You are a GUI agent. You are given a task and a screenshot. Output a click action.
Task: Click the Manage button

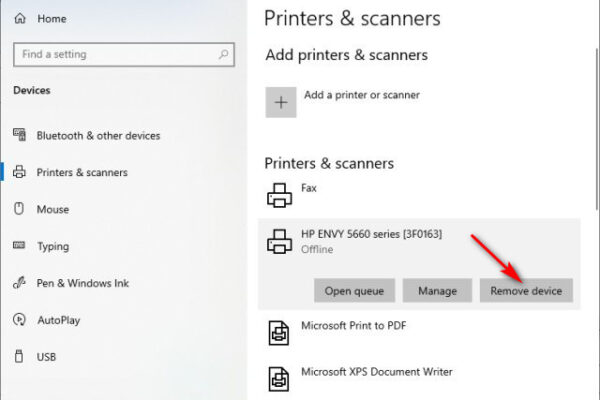point(437,291)
